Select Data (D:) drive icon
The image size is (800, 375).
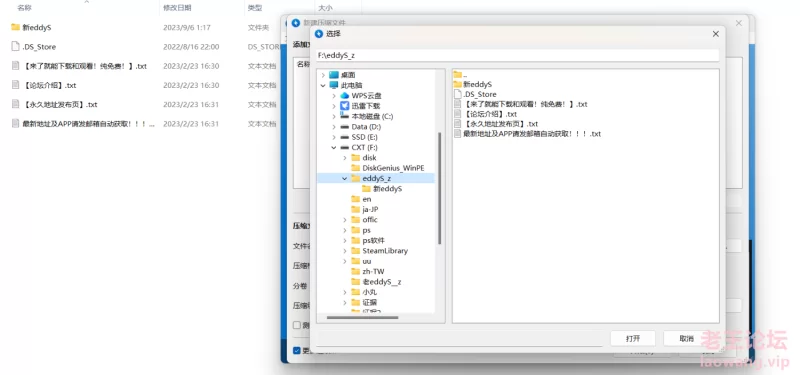click(x=344, y=127)
